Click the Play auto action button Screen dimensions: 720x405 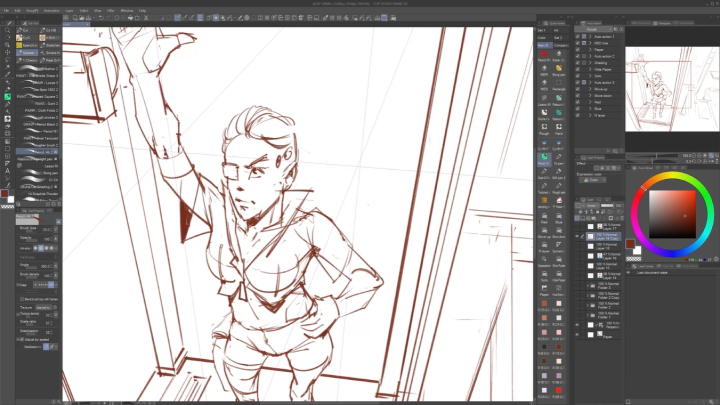(608, 151)
